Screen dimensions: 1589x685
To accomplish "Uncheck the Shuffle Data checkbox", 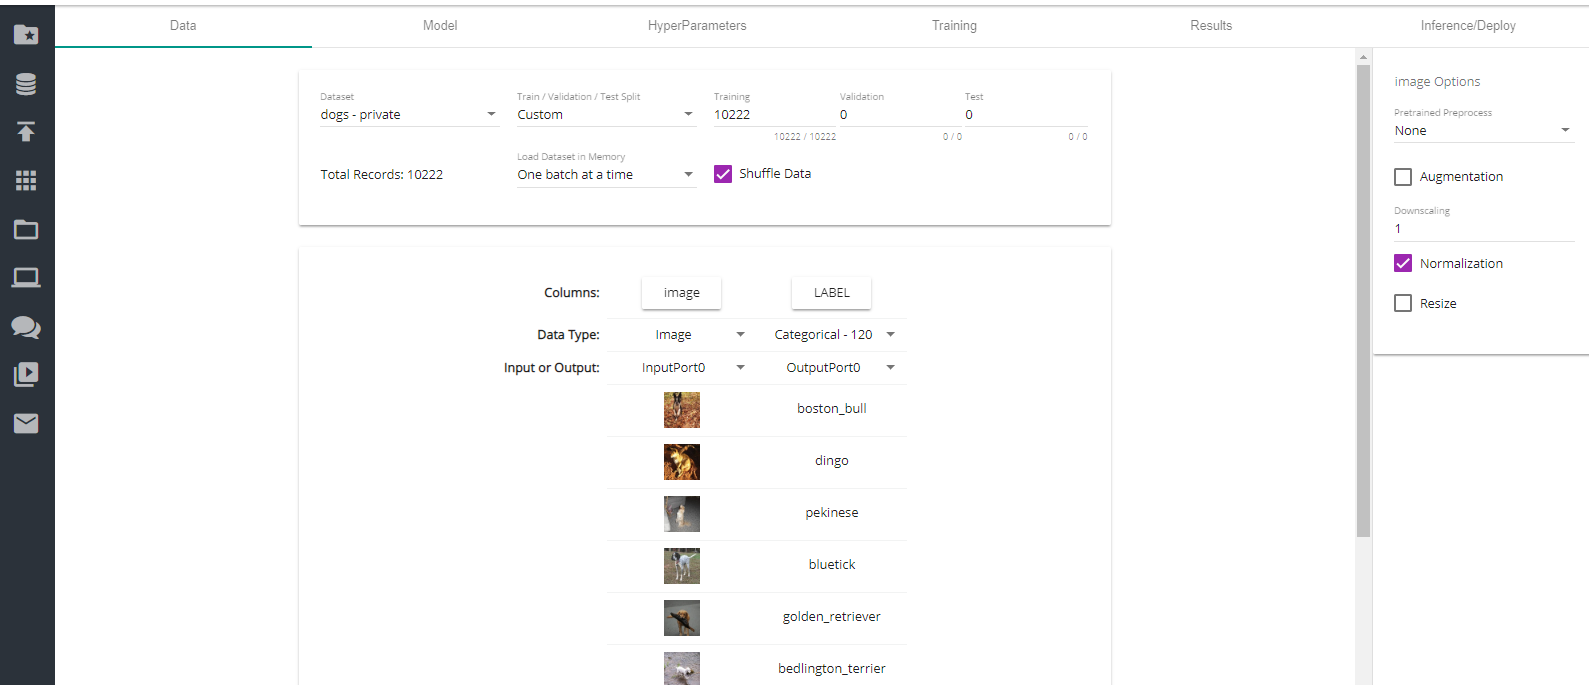I will [x=723, y=174].
